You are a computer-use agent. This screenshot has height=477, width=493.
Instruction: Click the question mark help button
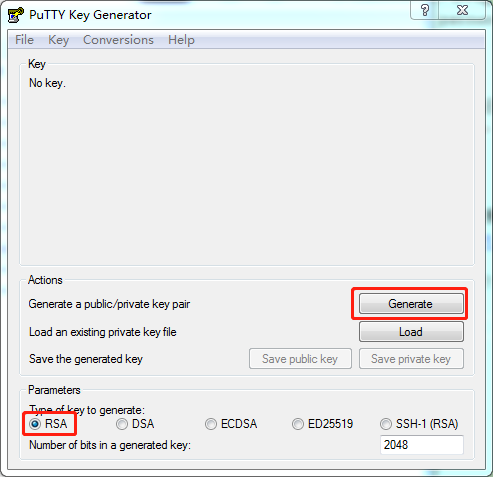coord(425,10)
